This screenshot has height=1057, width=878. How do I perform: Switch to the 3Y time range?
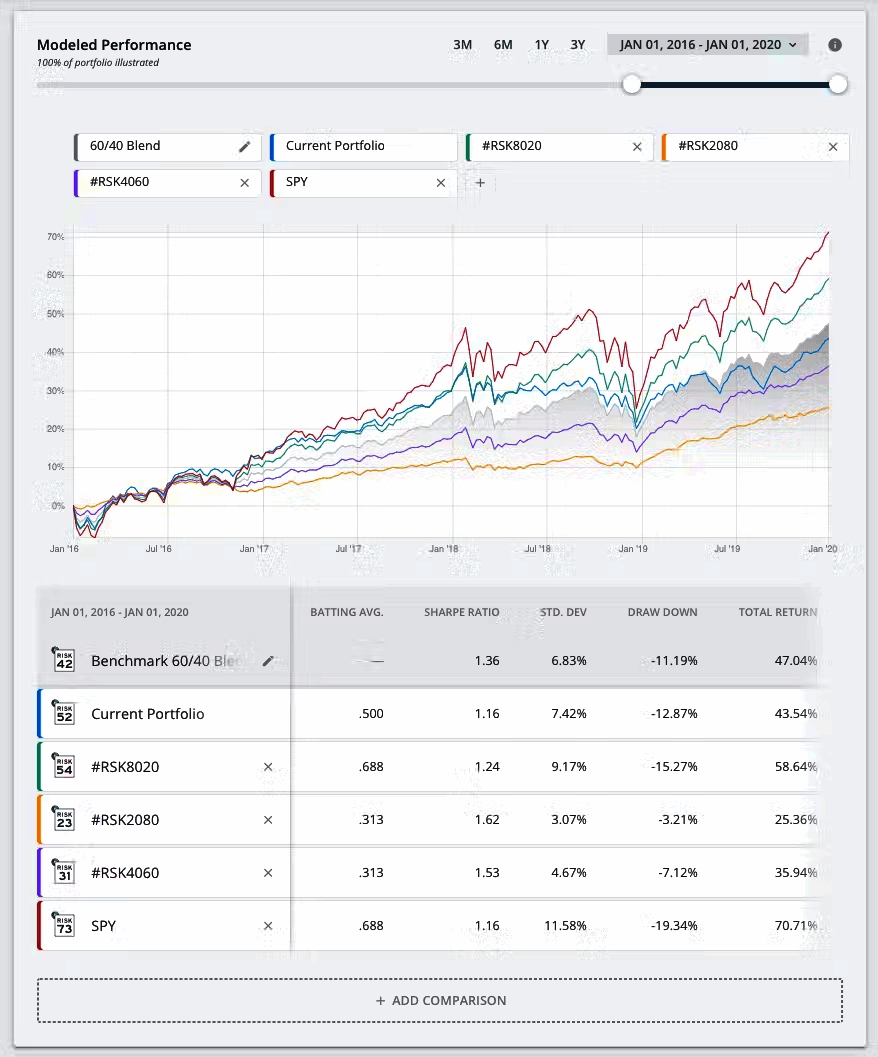(578, 45)
